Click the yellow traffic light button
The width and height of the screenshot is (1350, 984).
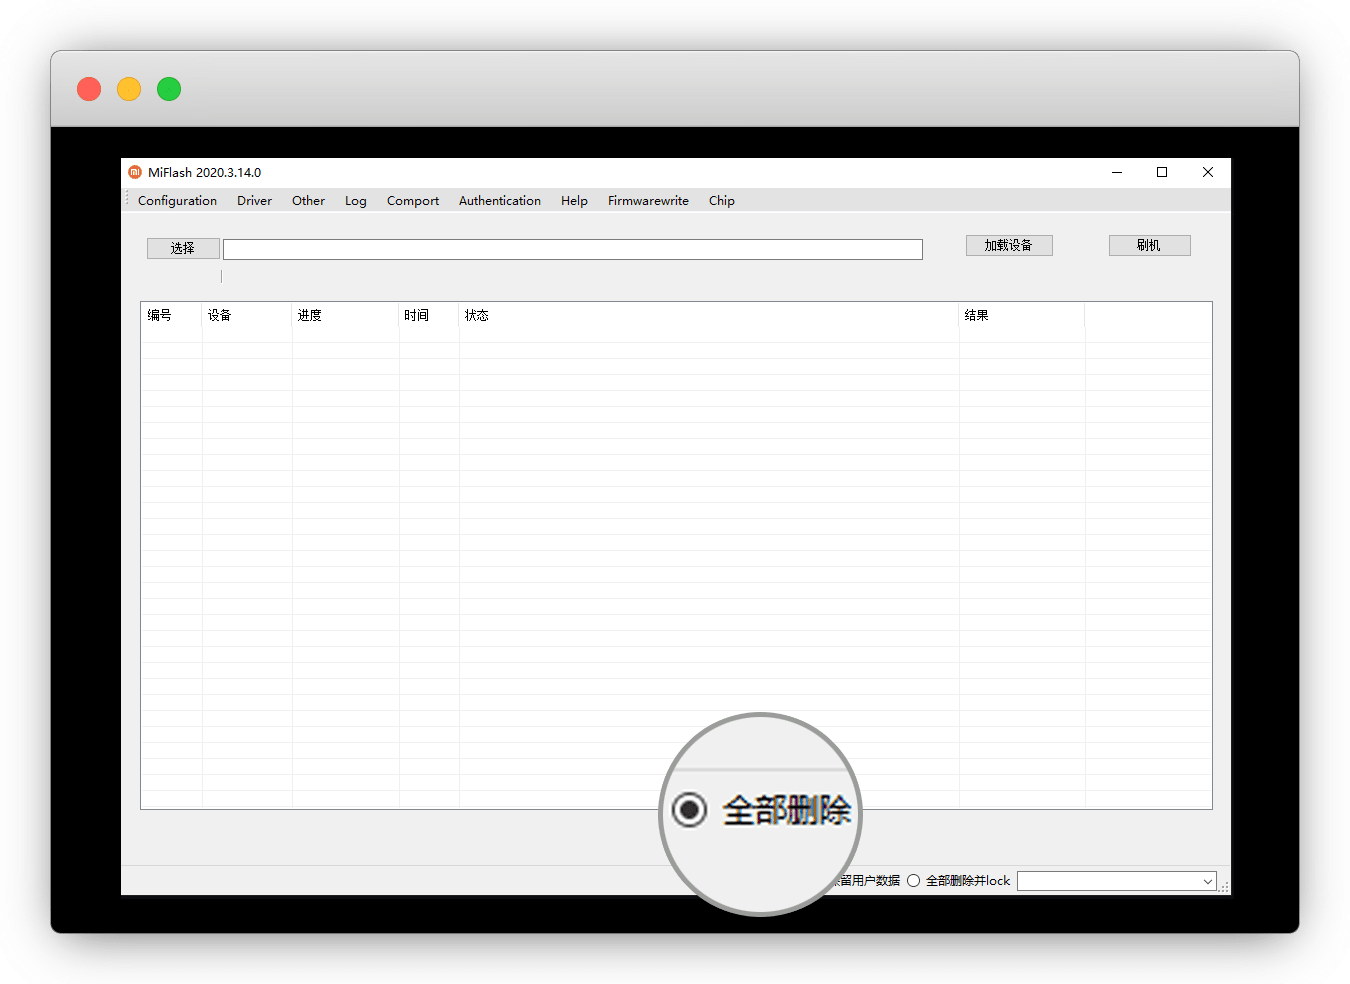pyautogui.click(x=129, y=89)
